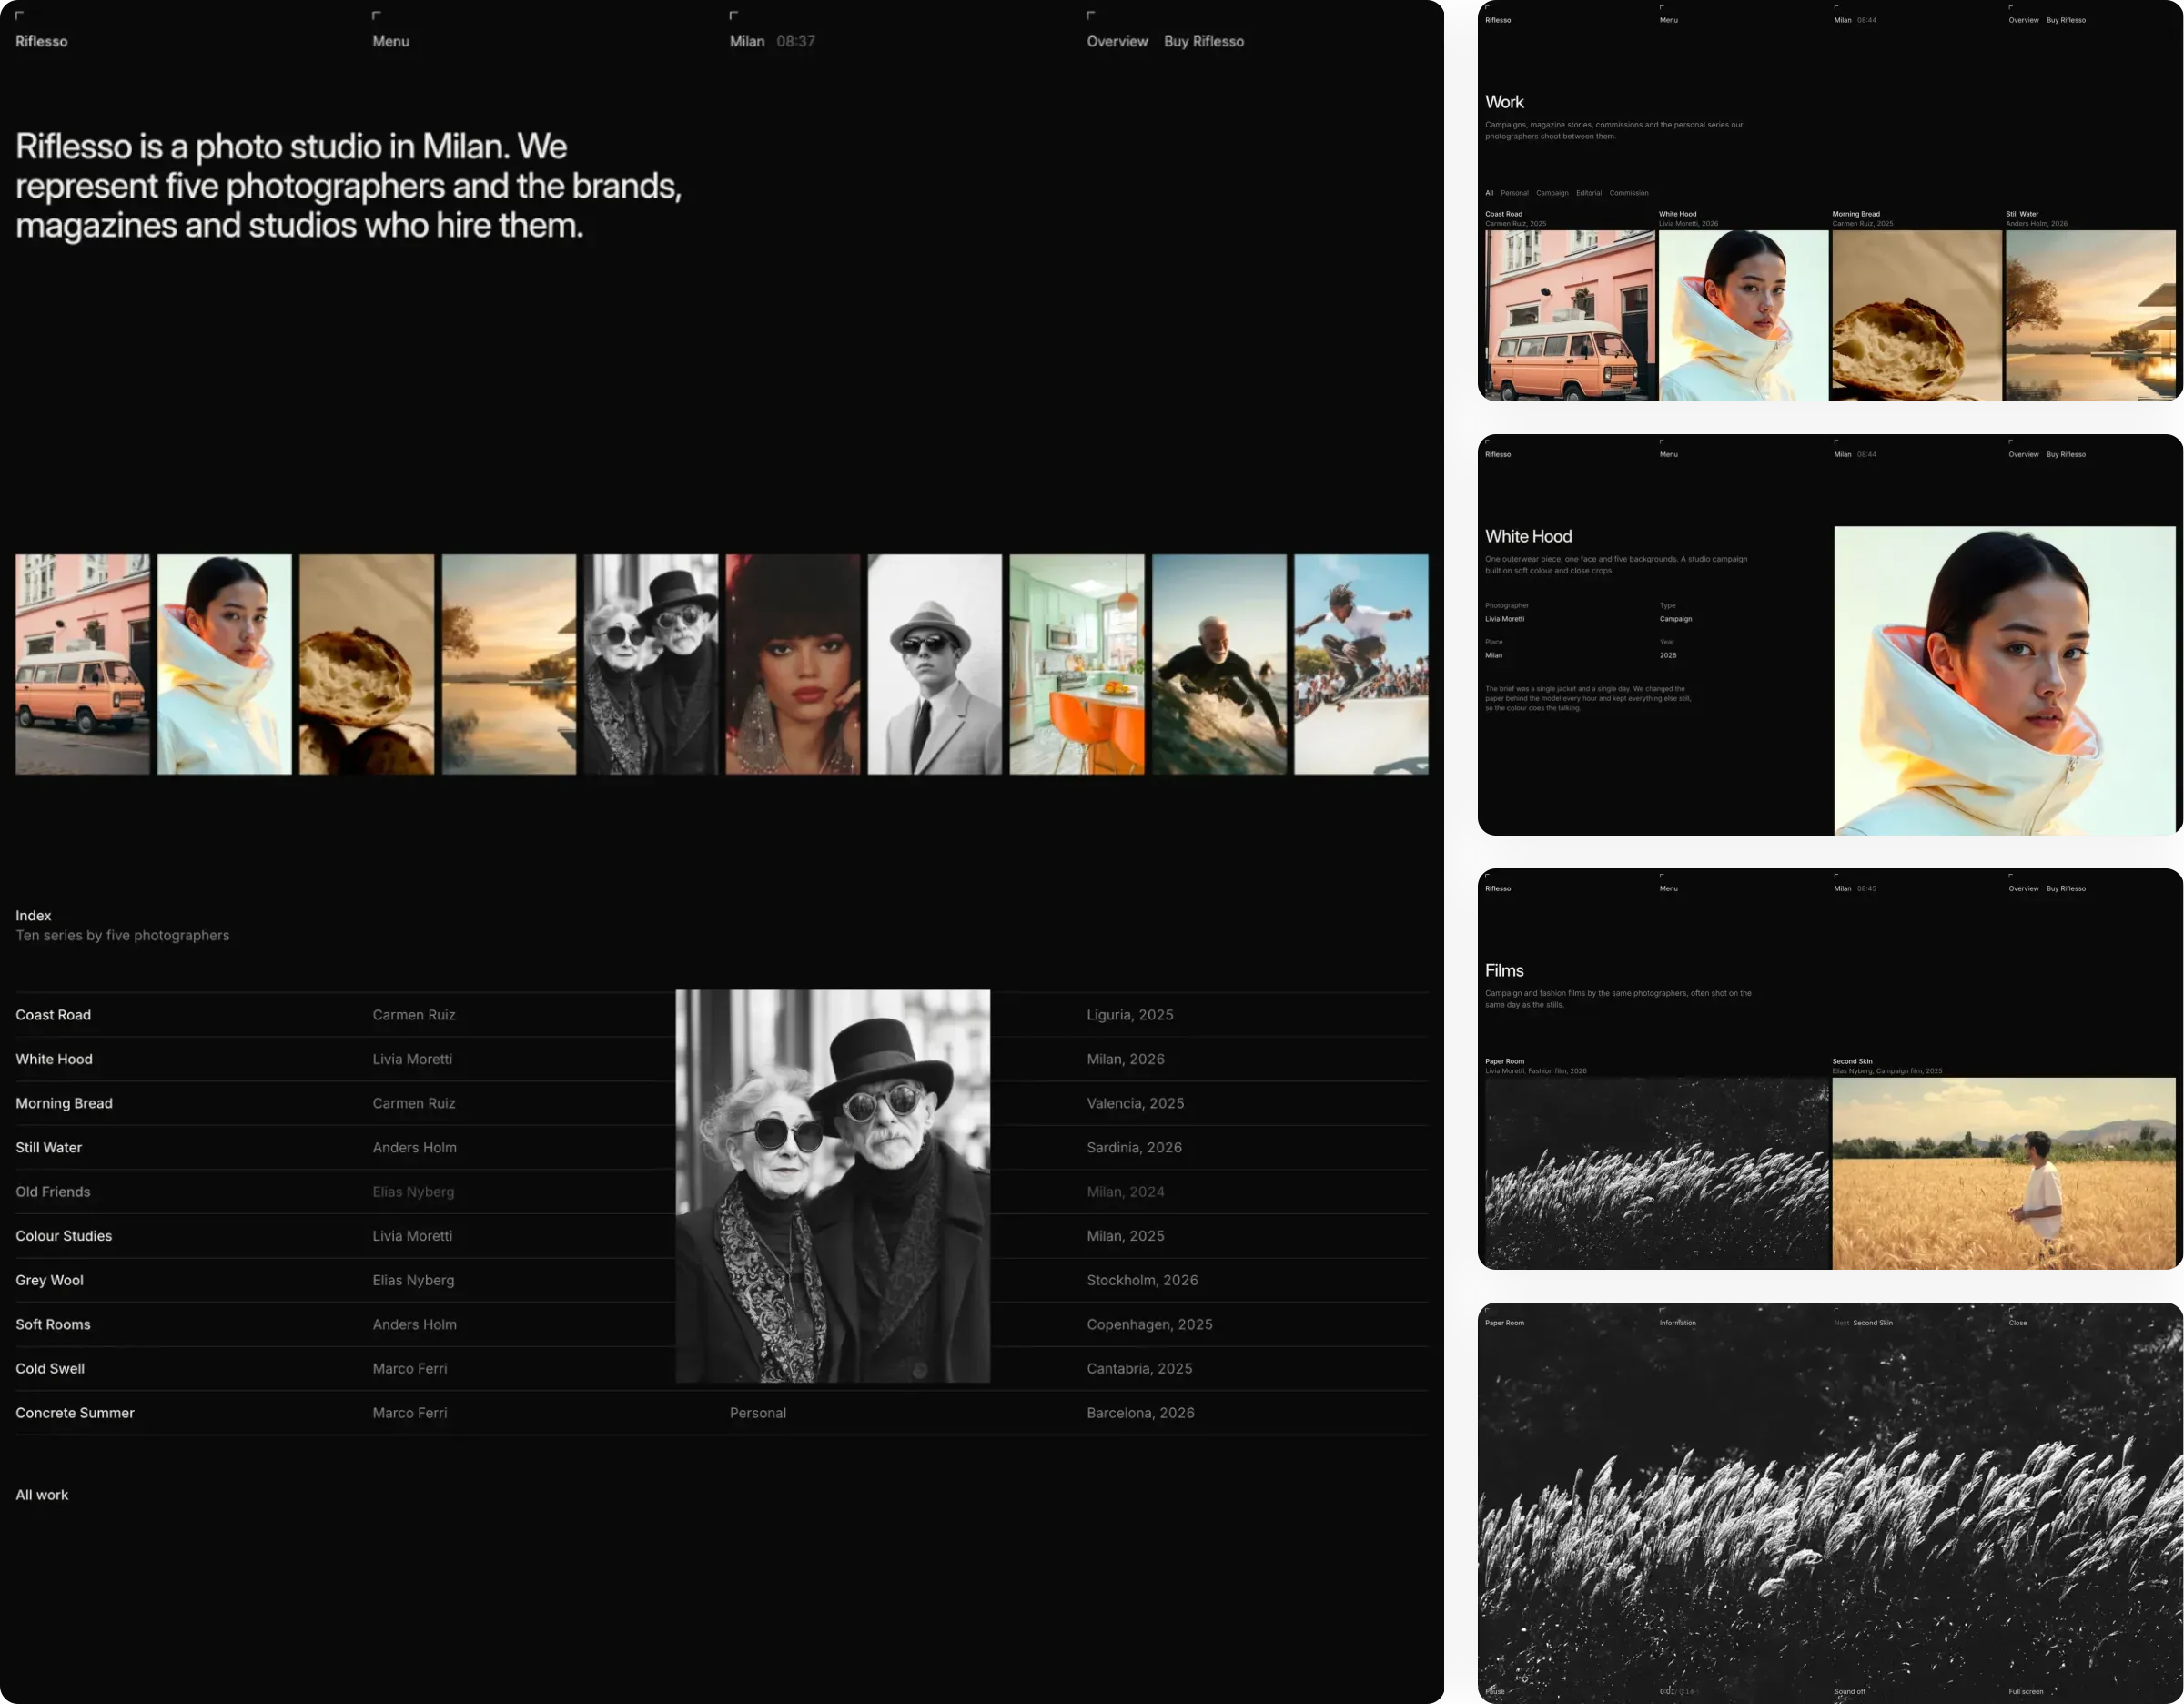Open Grey Wool row in the Index list
The image size is (2184, 1704).
click(722, 1280)
